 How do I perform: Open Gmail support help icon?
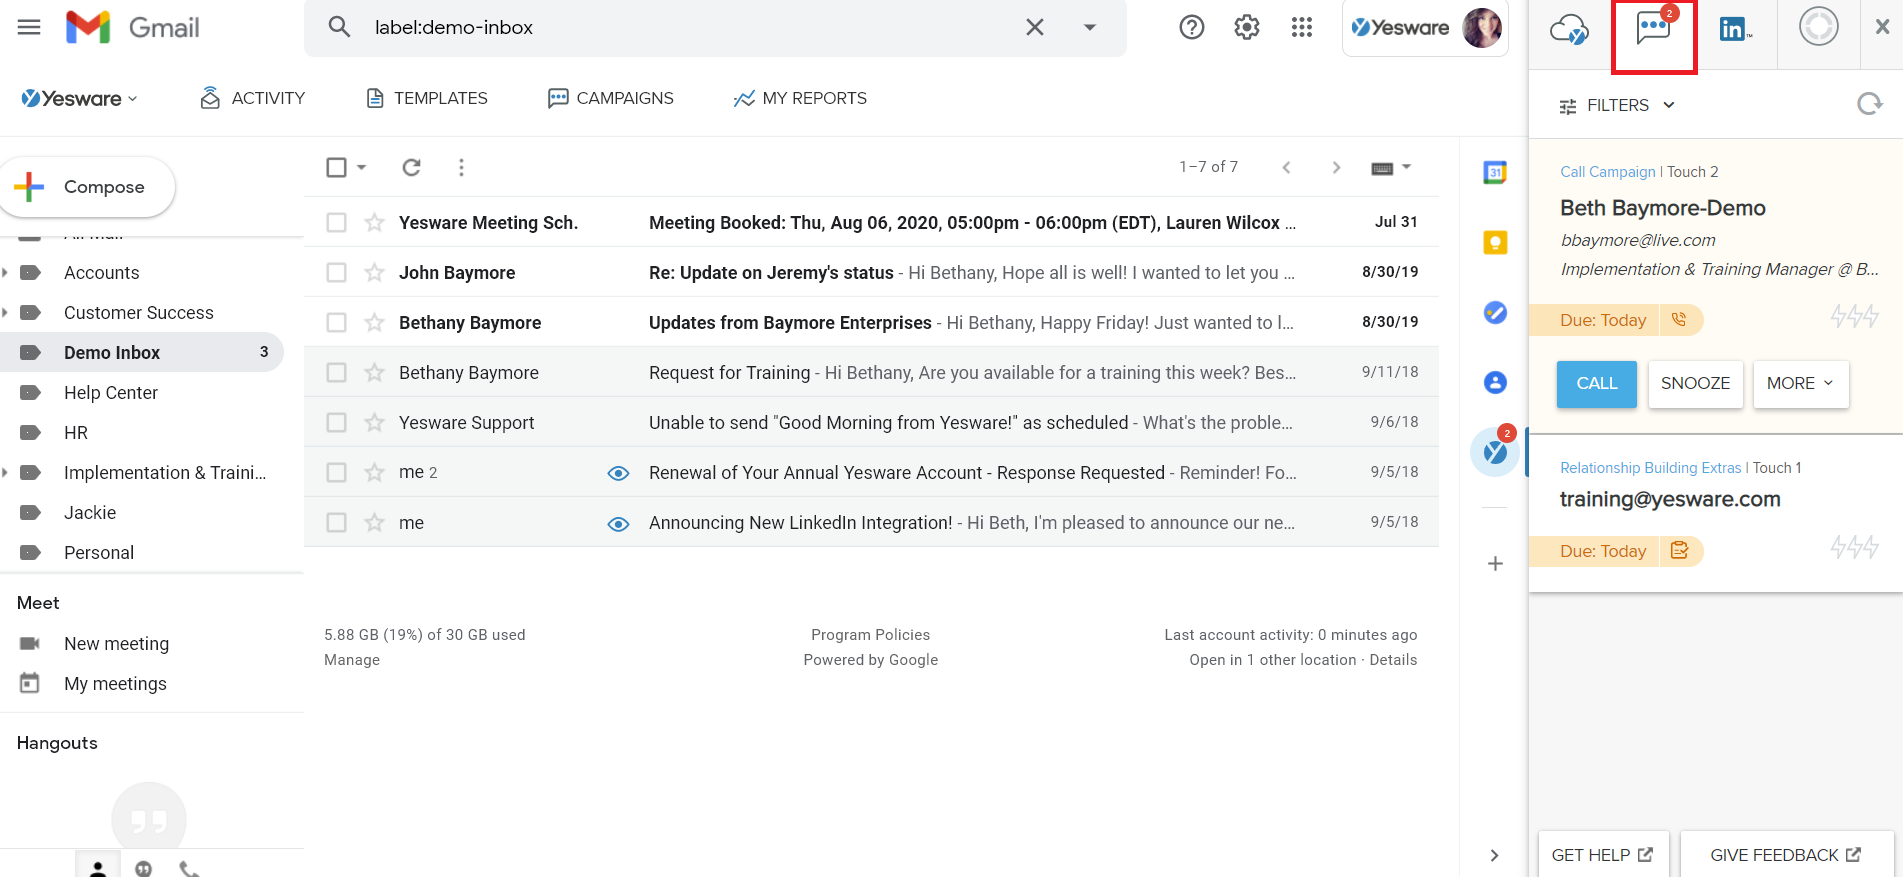[x=1191, y=27]
